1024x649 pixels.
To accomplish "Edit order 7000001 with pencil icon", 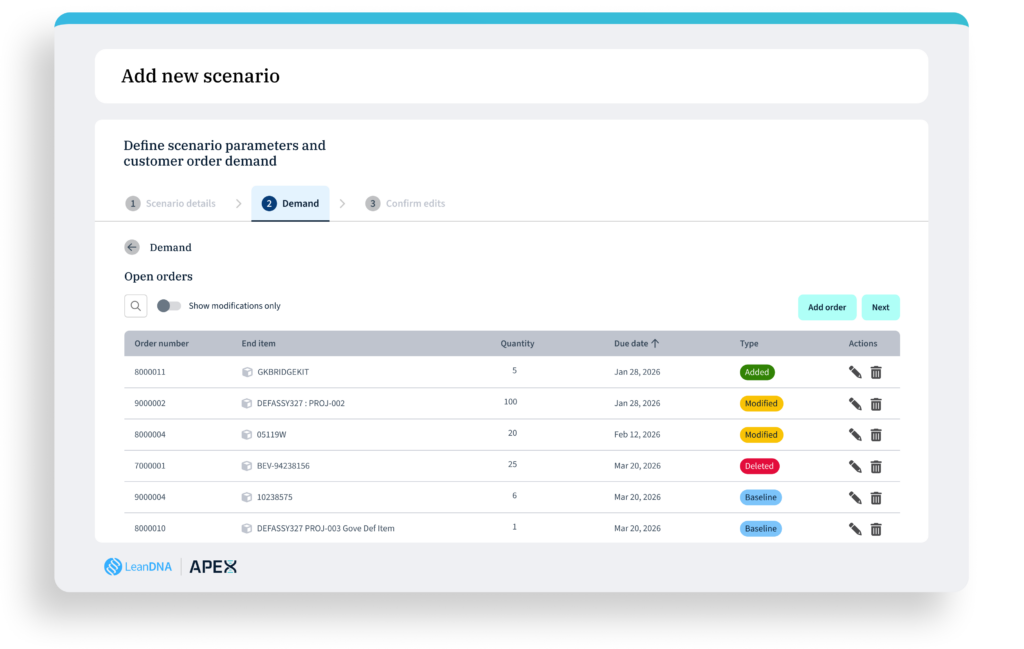I will 855,466.
